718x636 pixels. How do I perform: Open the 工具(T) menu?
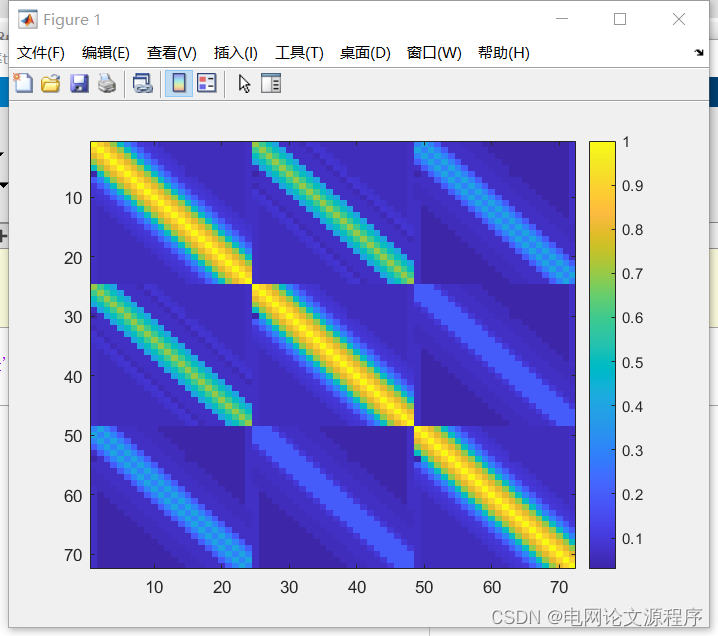click(299, 53)
